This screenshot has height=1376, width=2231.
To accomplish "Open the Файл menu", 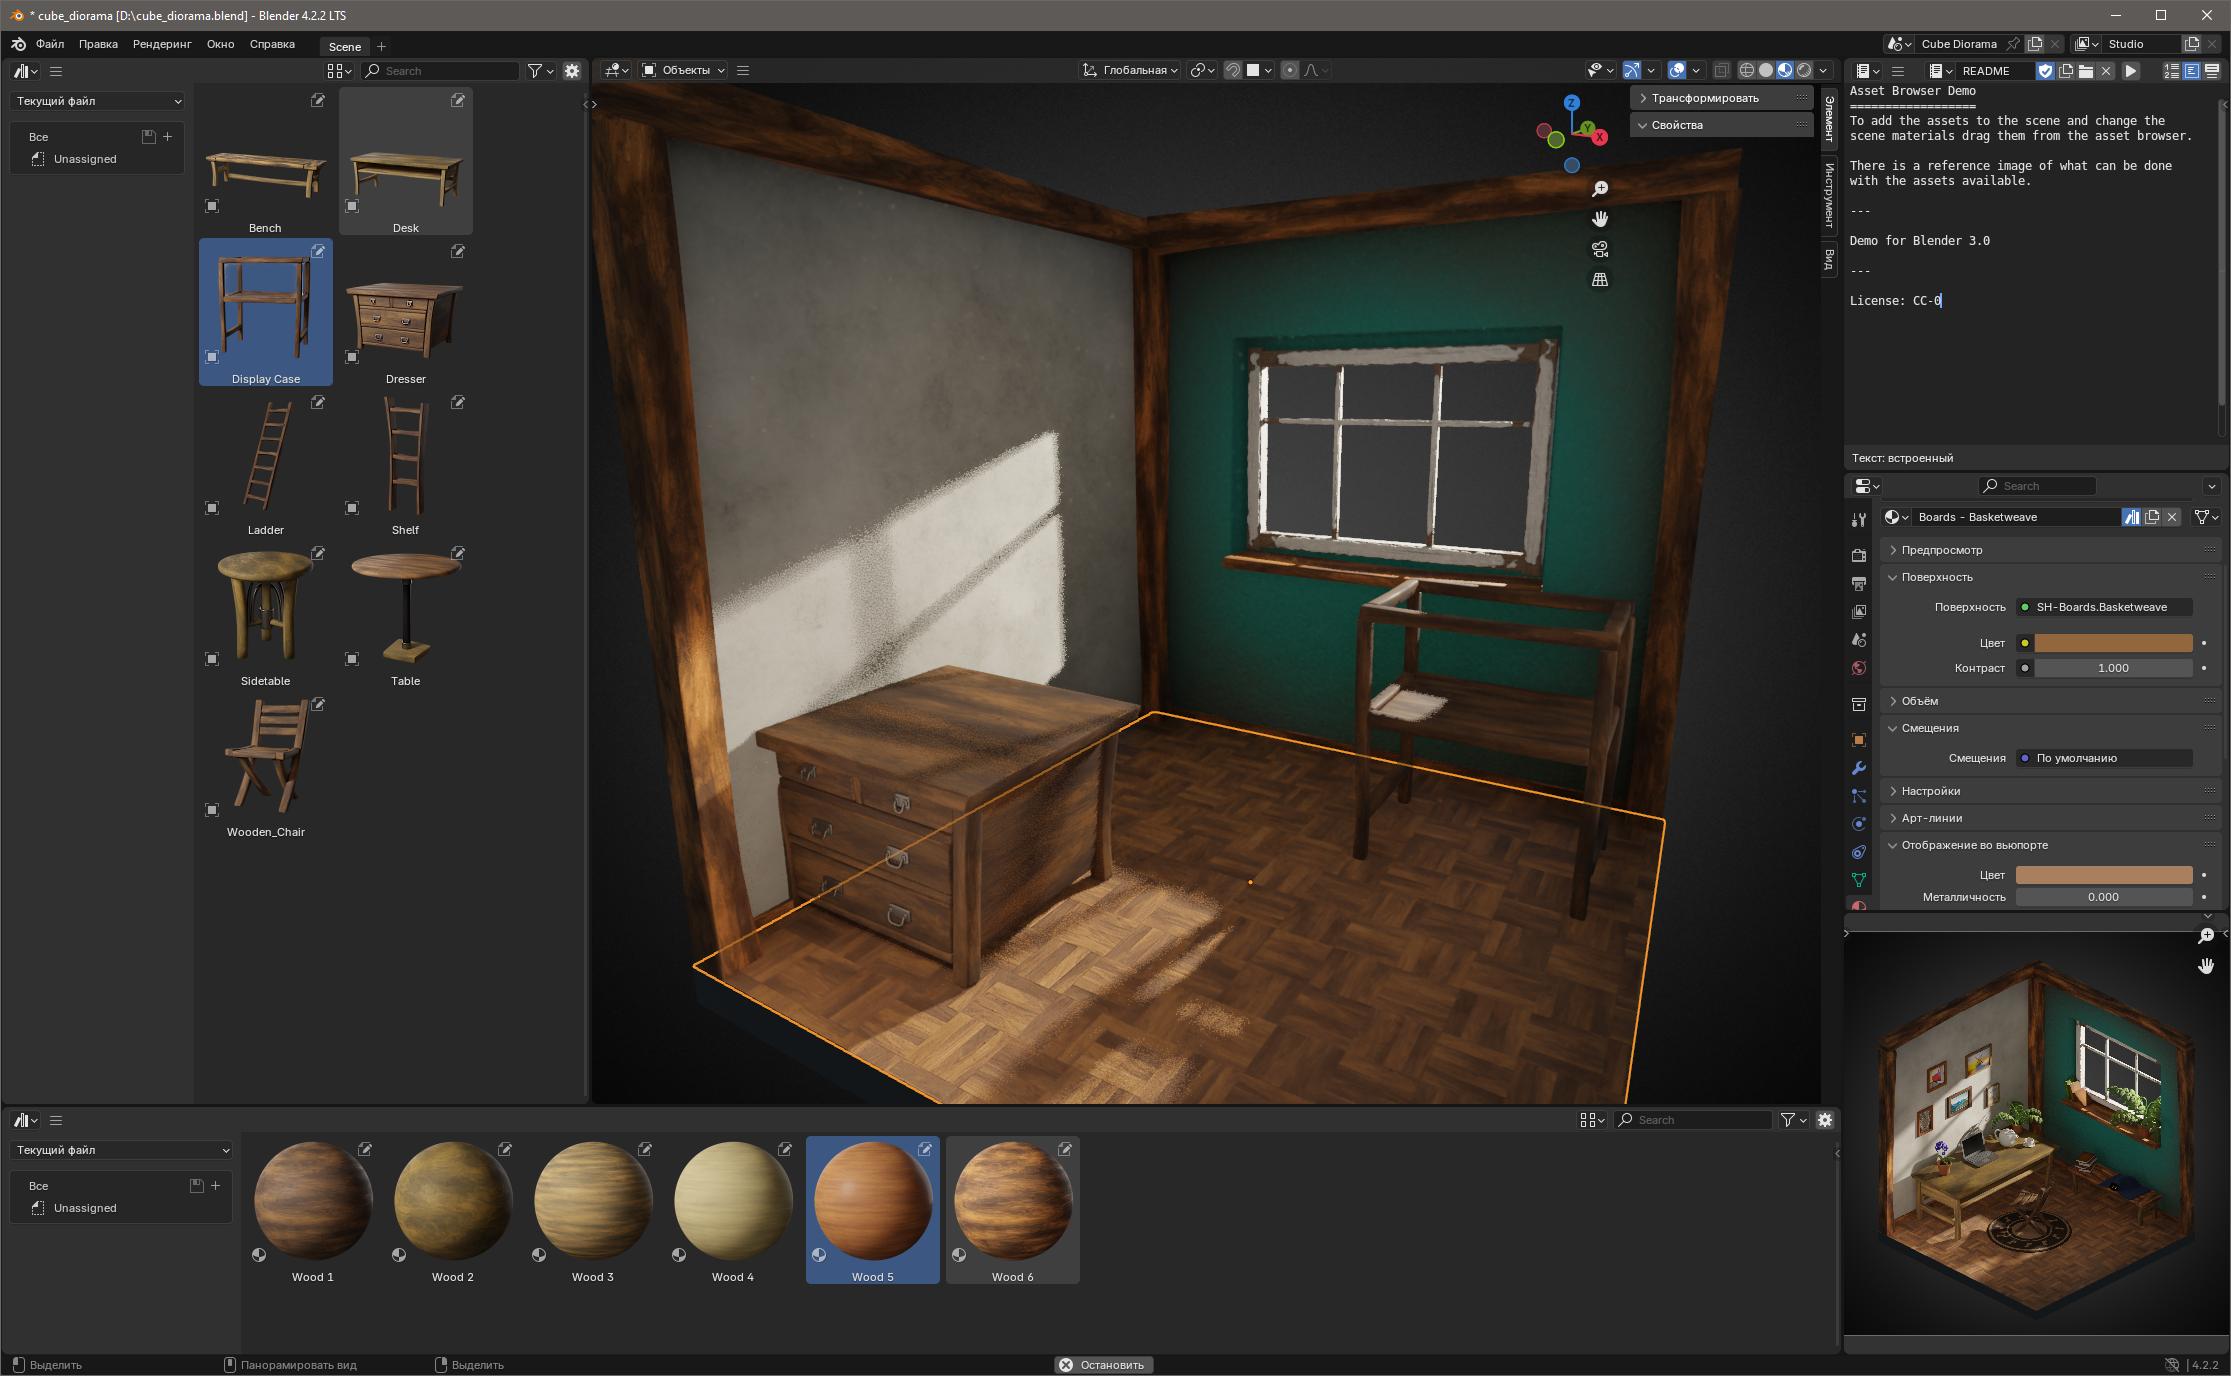I will click(50, 44).
